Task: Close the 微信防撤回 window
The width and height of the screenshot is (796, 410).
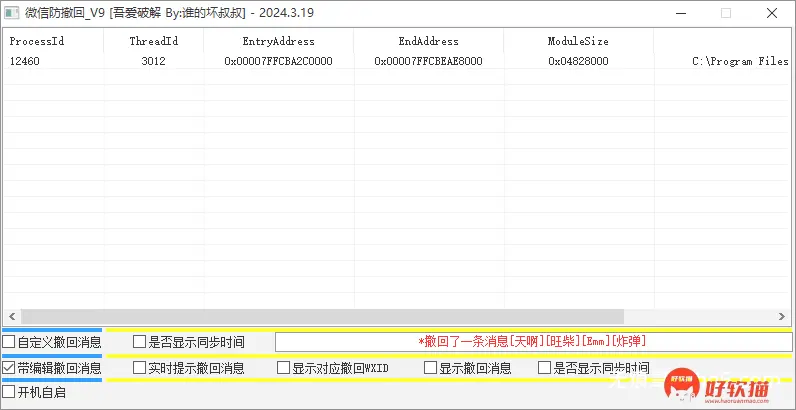Action: (772, 14)
